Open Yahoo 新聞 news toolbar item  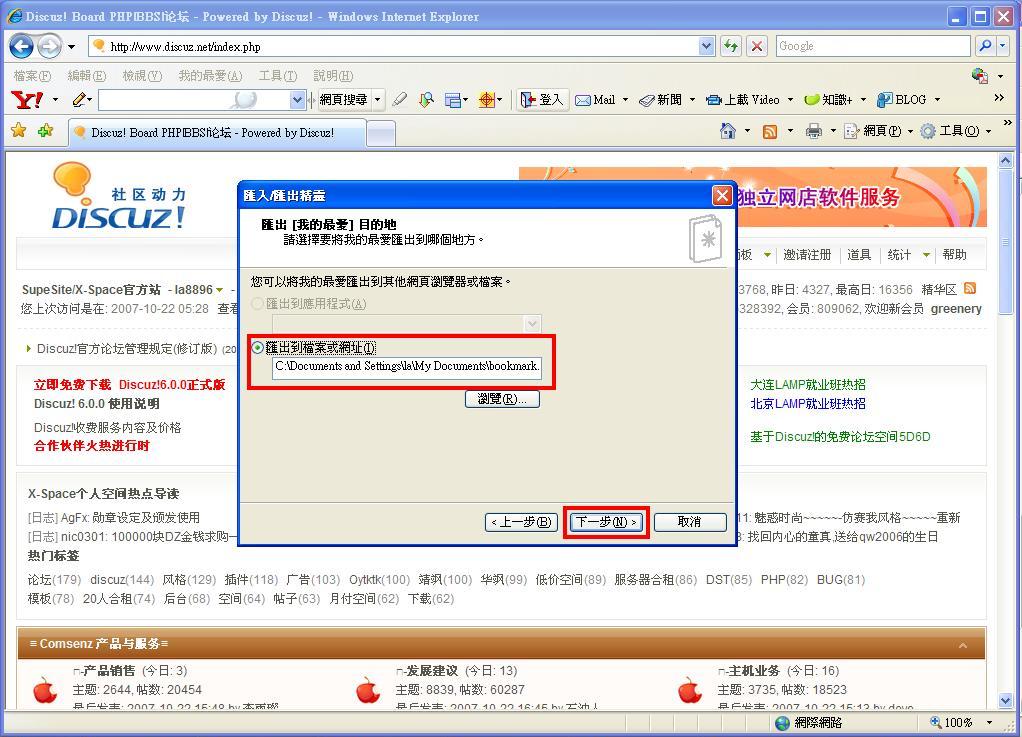(661, 100)
